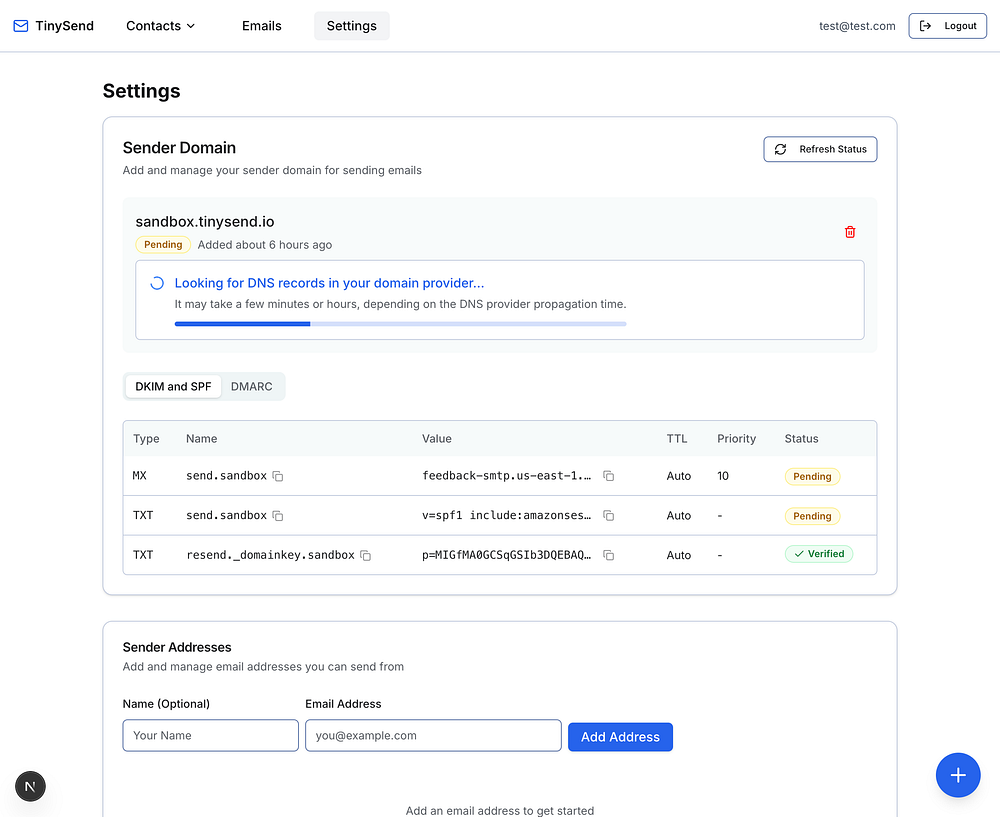Screen dimensions: 1000x817
Task: Switch to the DMARC tab
Action: [x=252, y=387]
